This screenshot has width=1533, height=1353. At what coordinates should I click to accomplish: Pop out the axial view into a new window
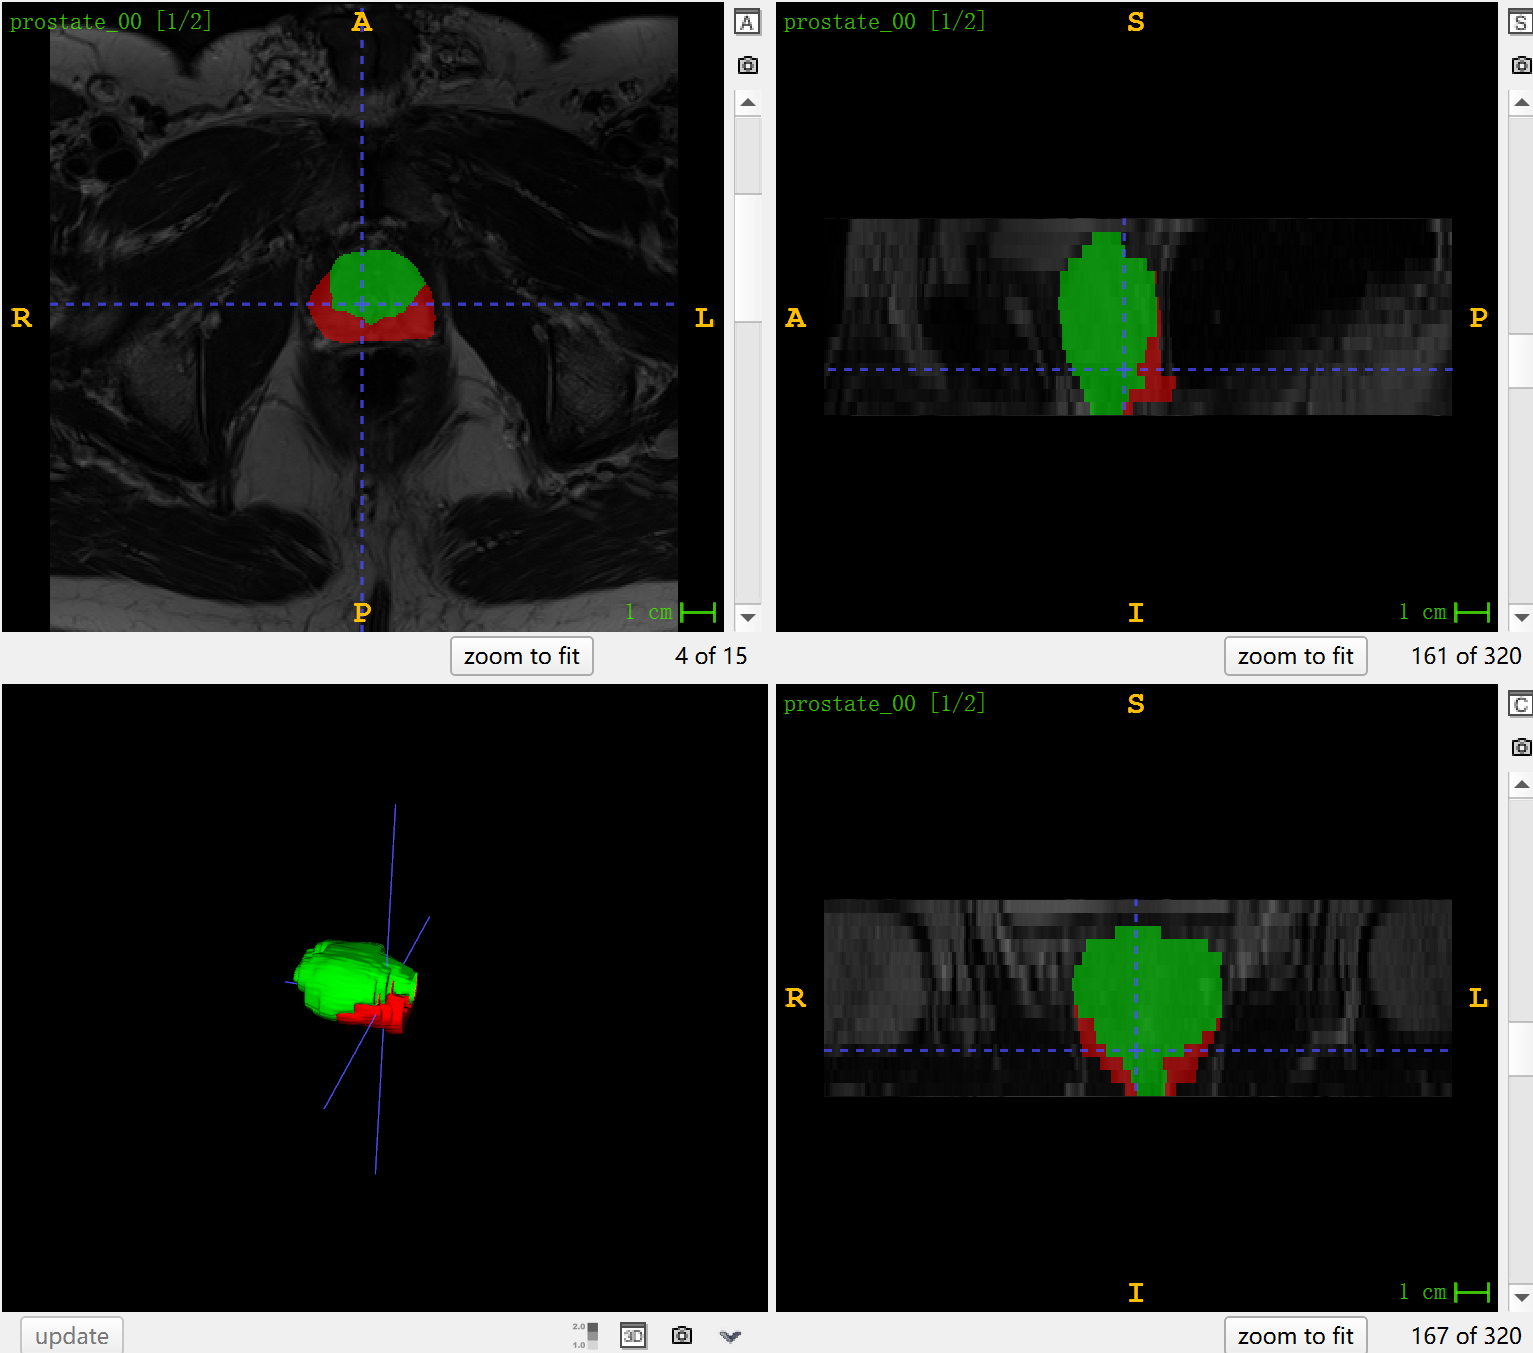point(747,22)
